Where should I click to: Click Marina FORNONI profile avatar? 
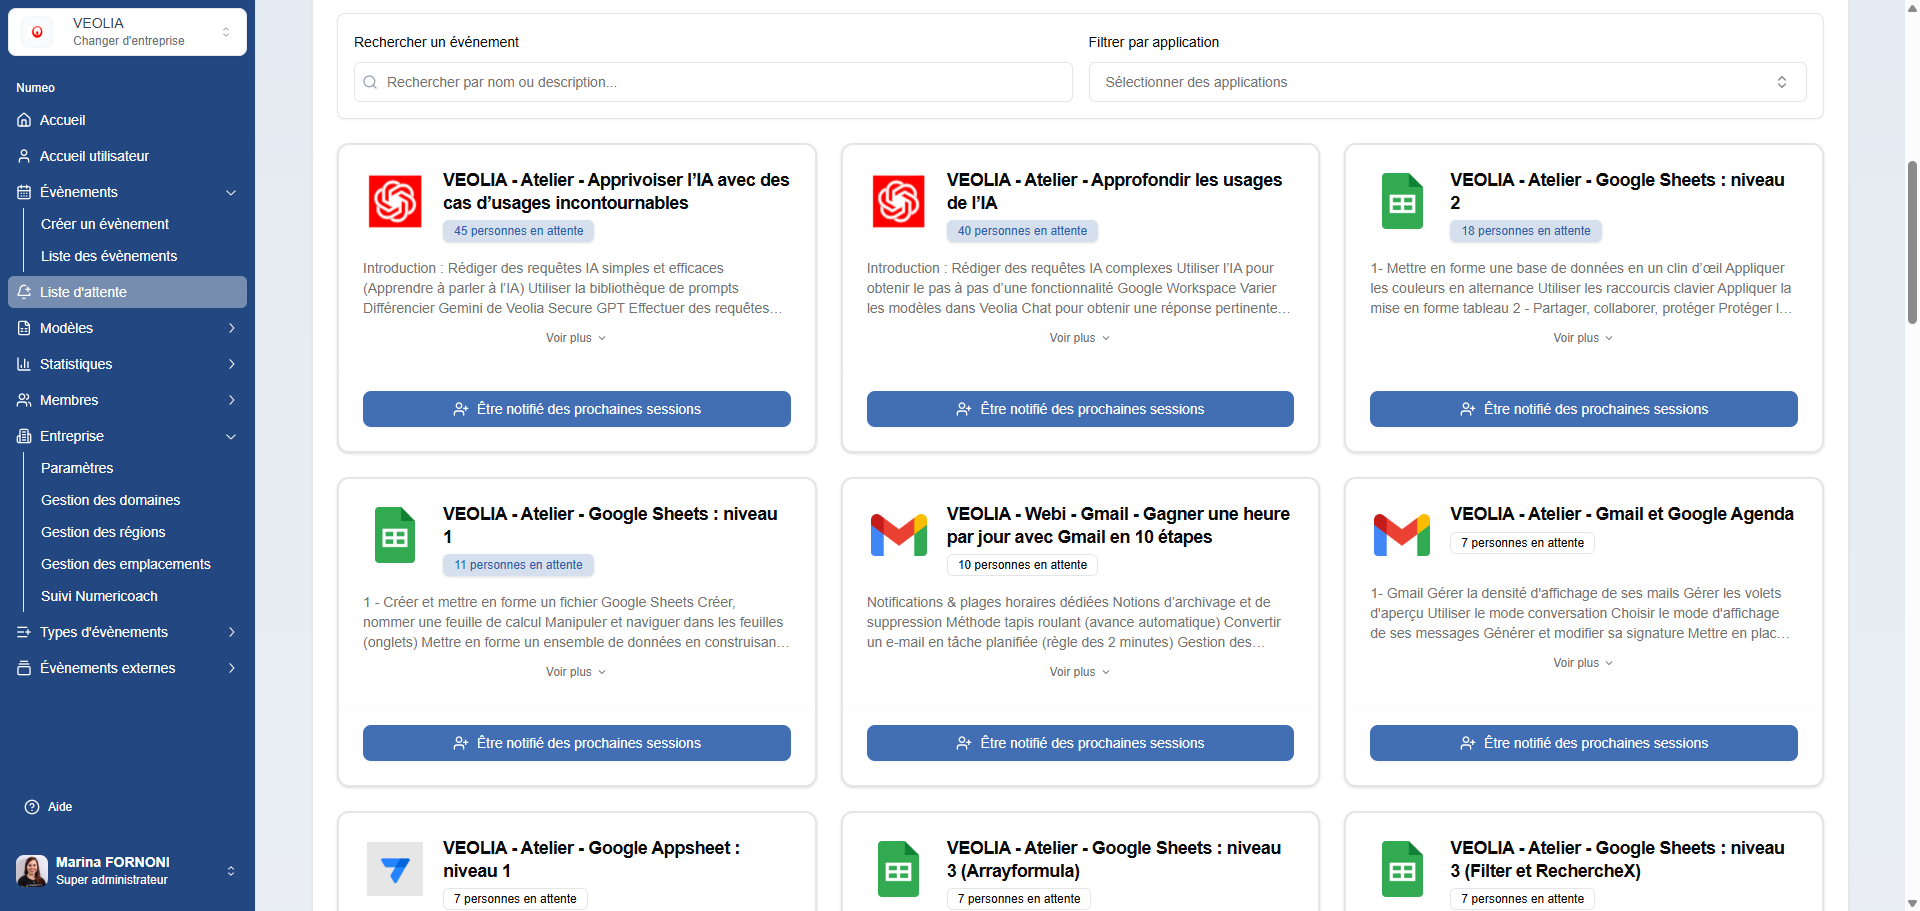(x=32, y=870)
